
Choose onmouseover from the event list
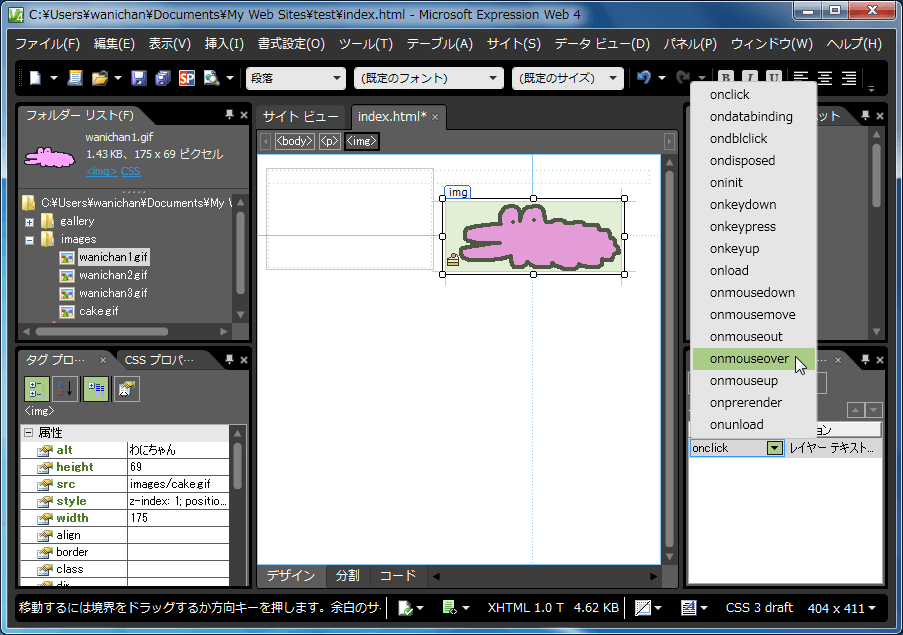pos(753,359)
